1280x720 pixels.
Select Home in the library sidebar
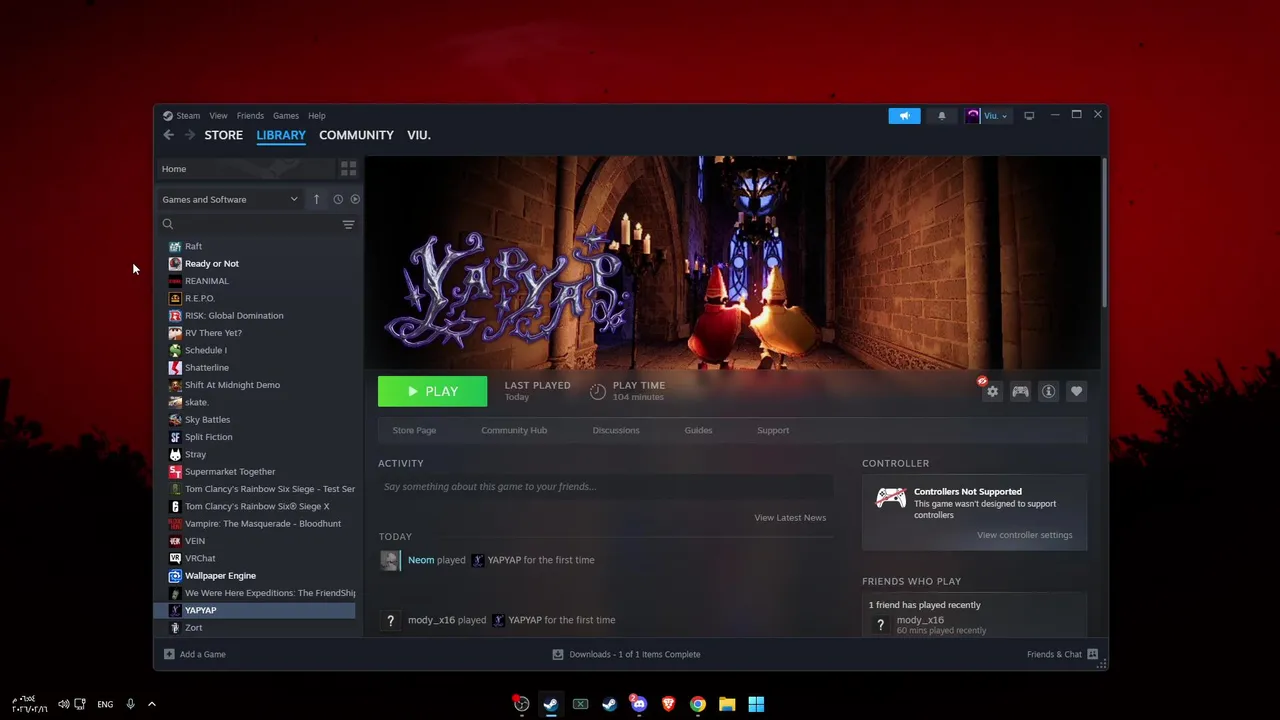click(x=246, y=169)
